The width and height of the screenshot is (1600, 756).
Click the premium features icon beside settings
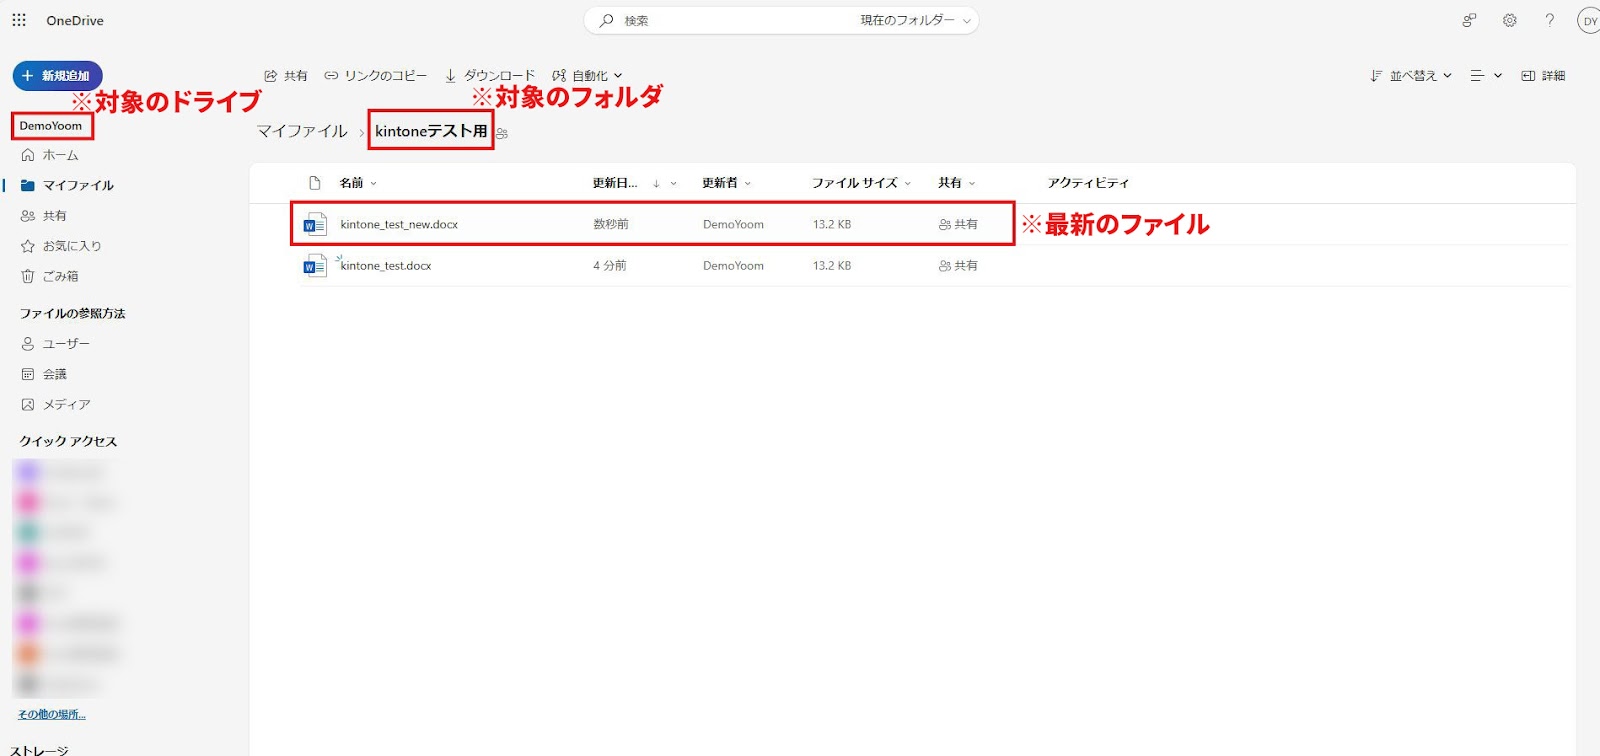pos(1469,20)
